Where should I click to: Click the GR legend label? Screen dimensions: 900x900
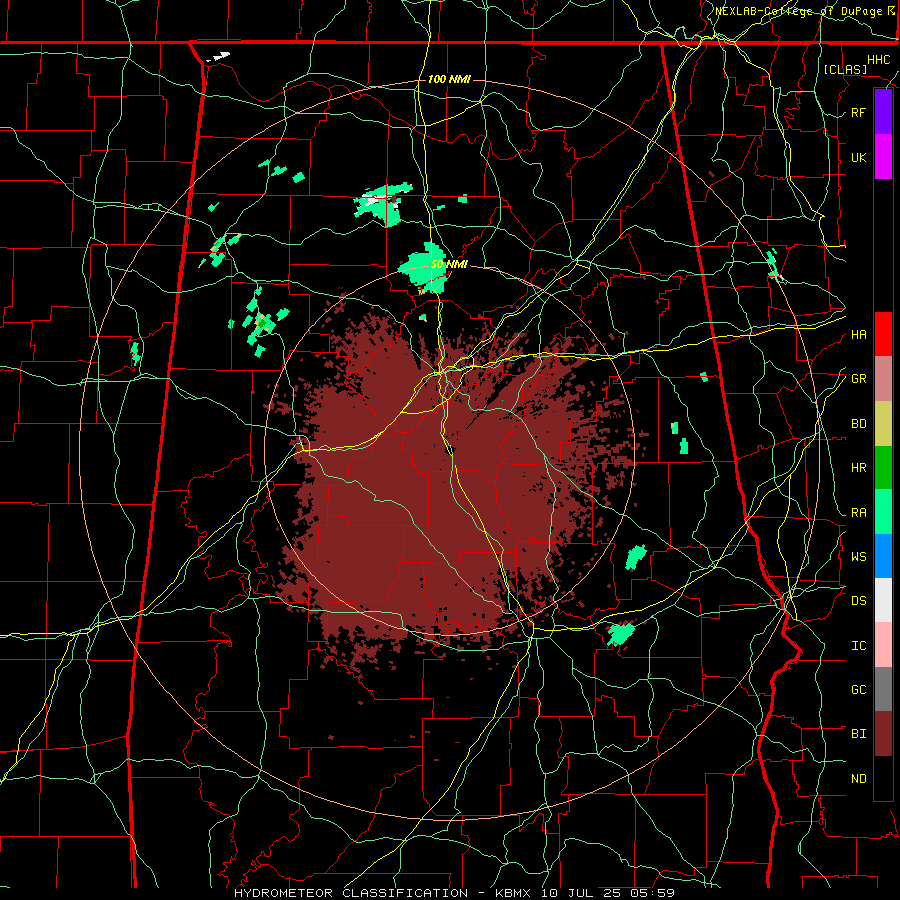click(x=858, y=379)
